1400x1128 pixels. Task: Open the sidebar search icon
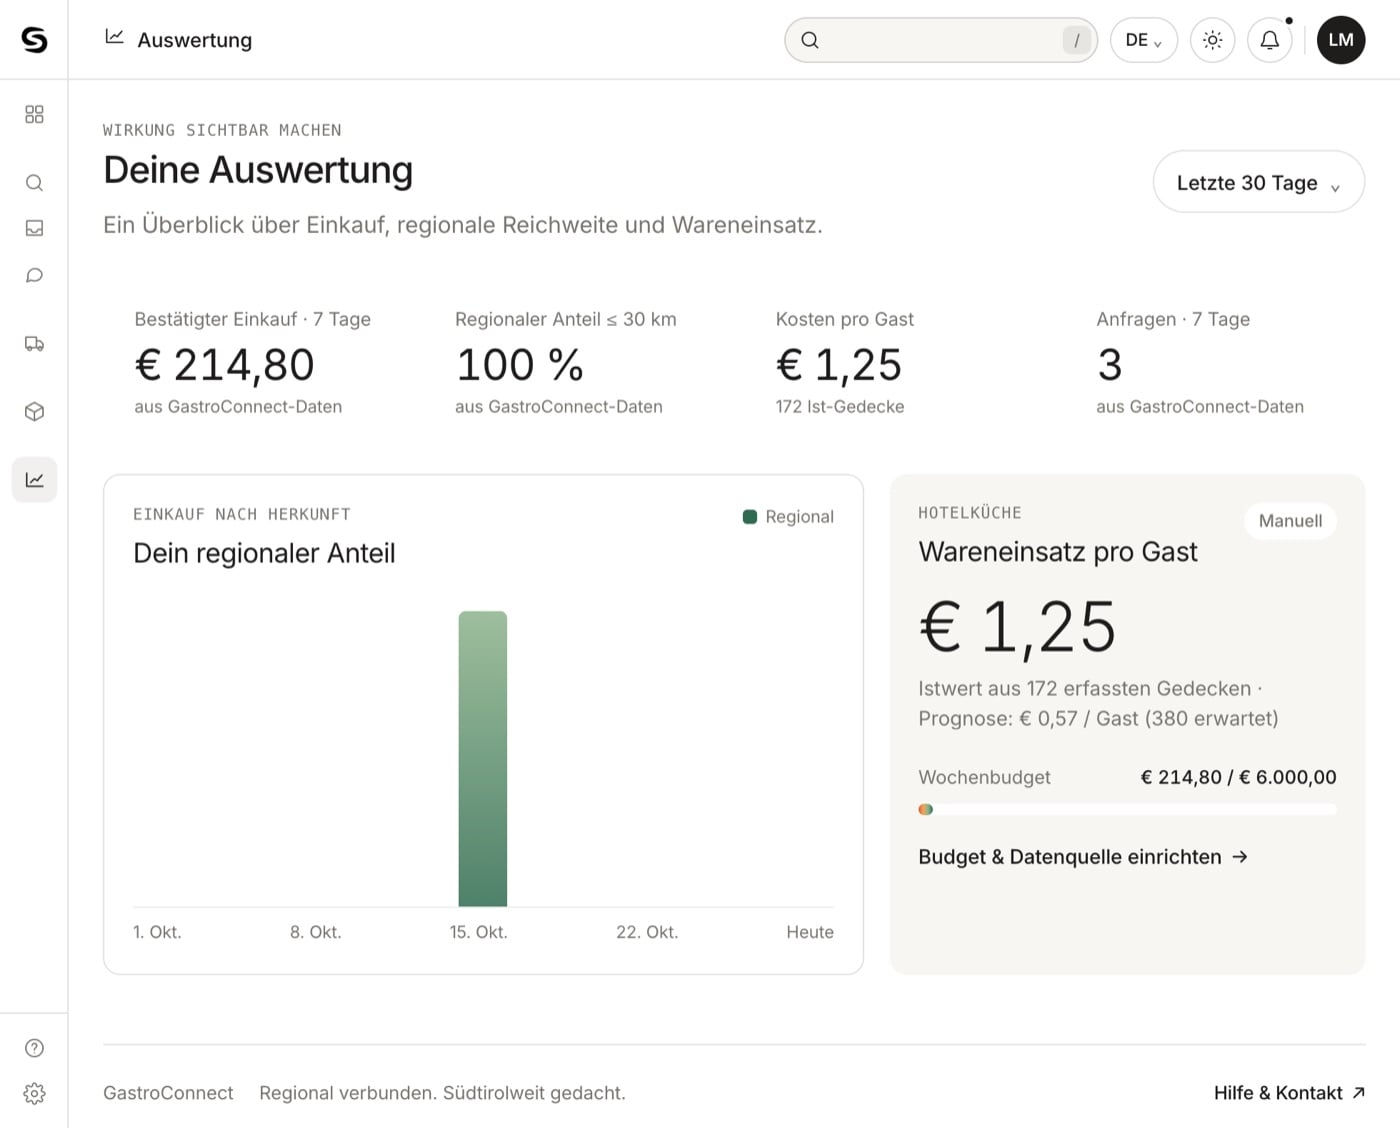[34, 182]
